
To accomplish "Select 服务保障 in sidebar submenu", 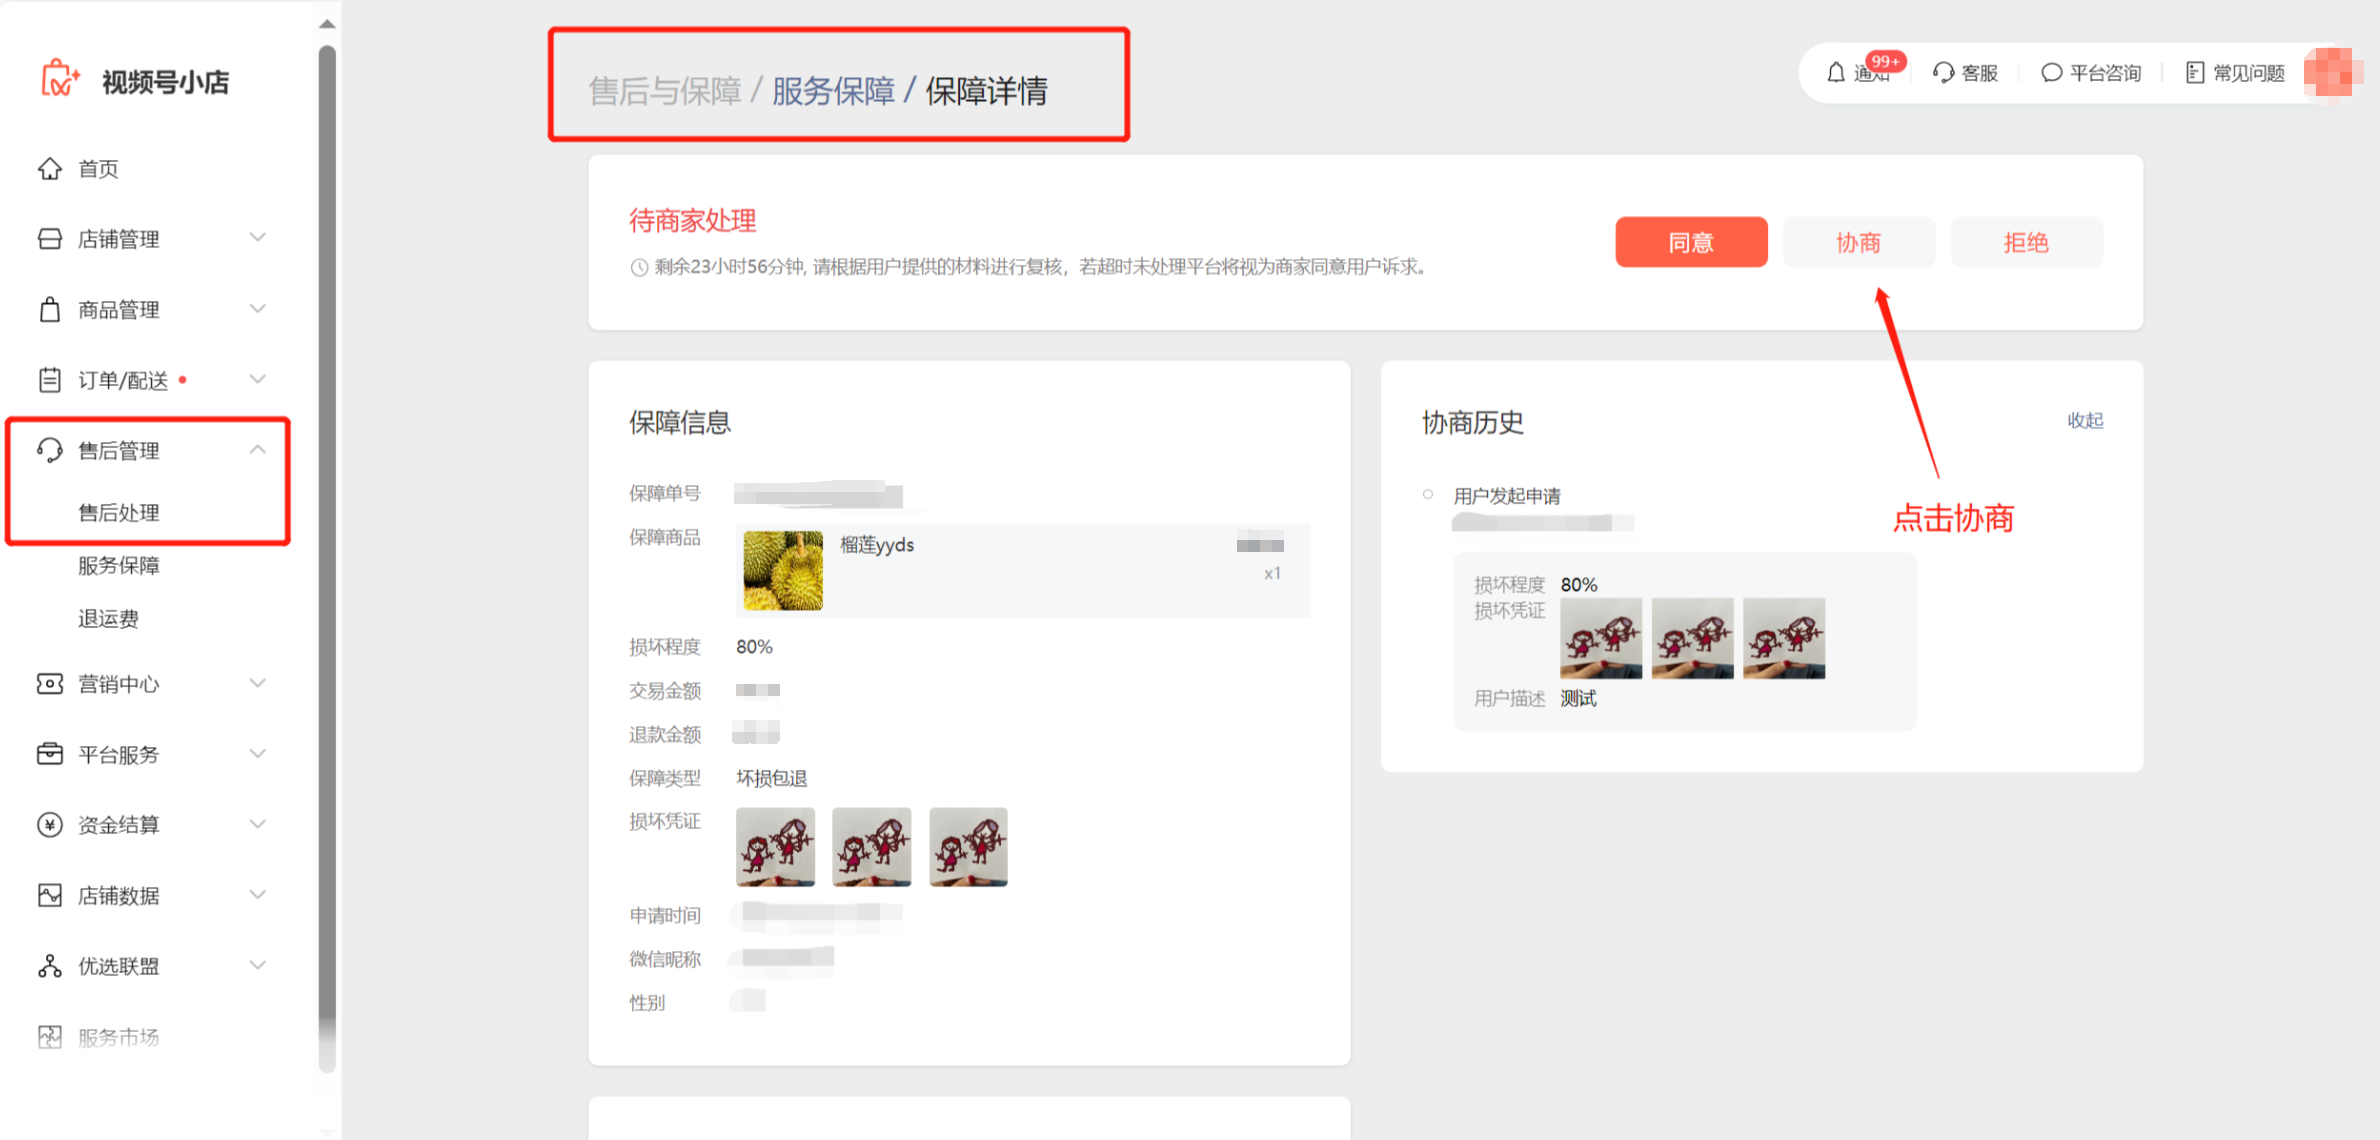I will click(x=119, y=566).
